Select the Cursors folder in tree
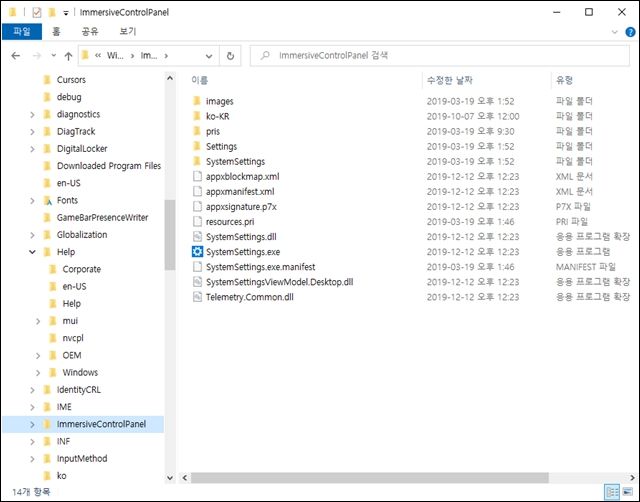Image resolution: width=640 pixels, height=502 pixels. tap(71, 80)
